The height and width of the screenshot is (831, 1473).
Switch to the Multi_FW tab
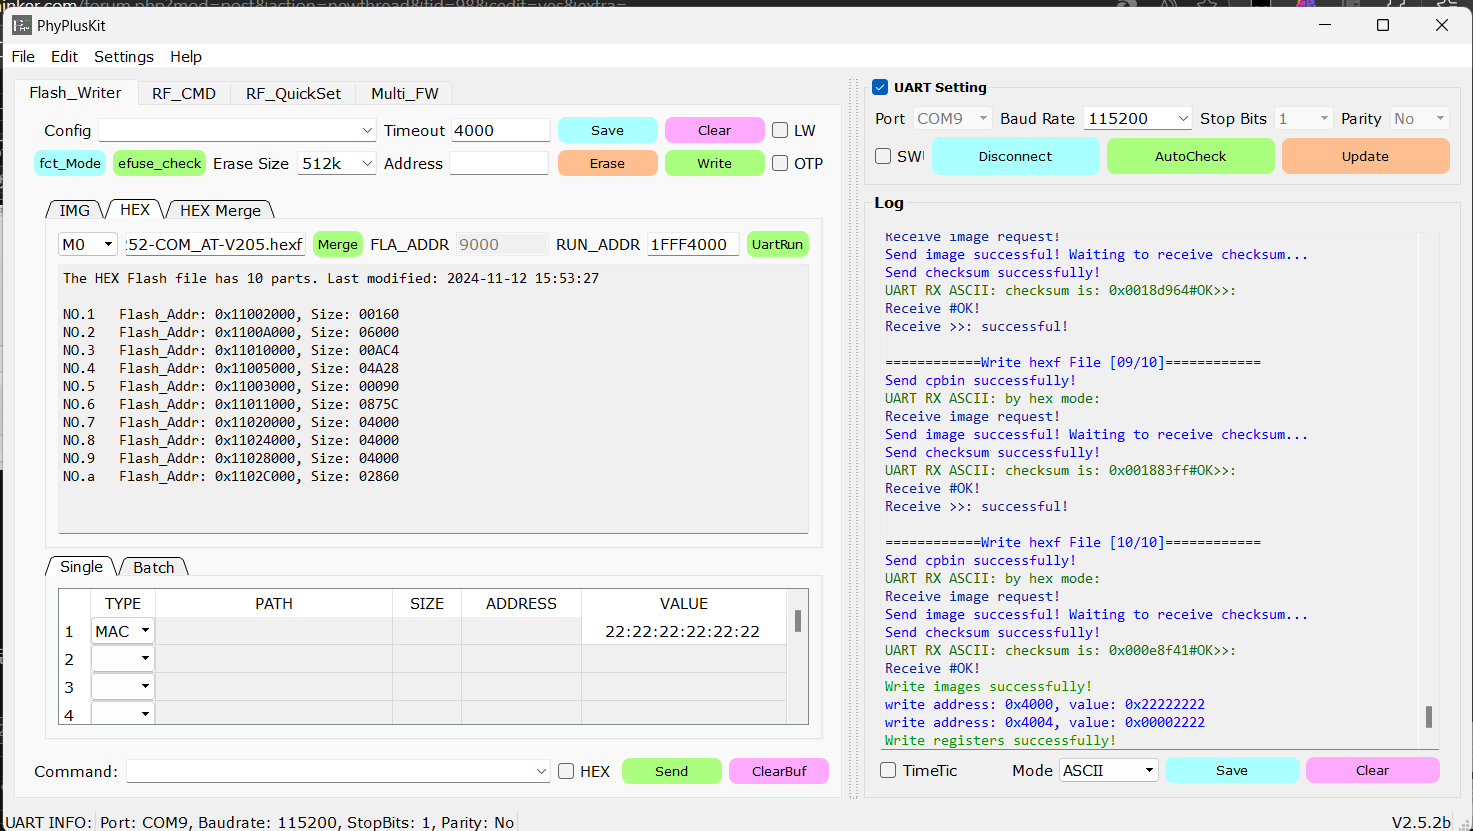405,93
